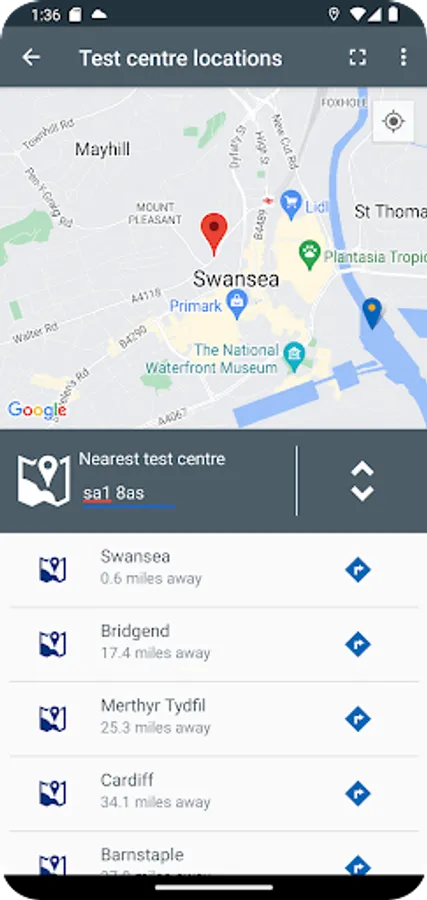Get directions to Merthyr Tydfil centre
427x900 pixels.
pyautogui.click(x=358, y=719)
